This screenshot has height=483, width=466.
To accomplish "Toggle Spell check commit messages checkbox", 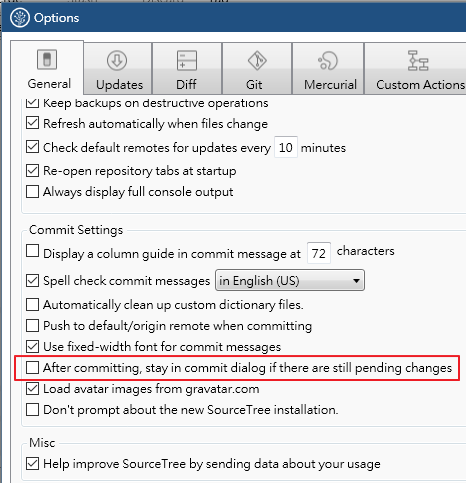I will coord(32,280).
